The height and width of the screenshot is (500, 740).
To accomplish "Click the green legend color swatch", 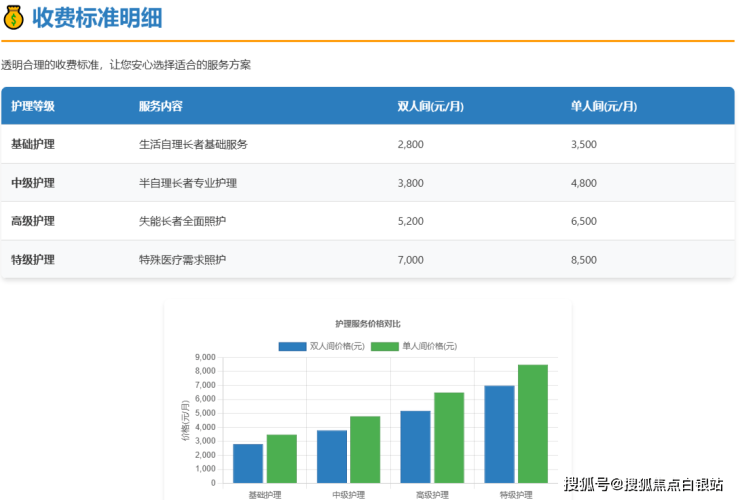I will pos(384,346).
